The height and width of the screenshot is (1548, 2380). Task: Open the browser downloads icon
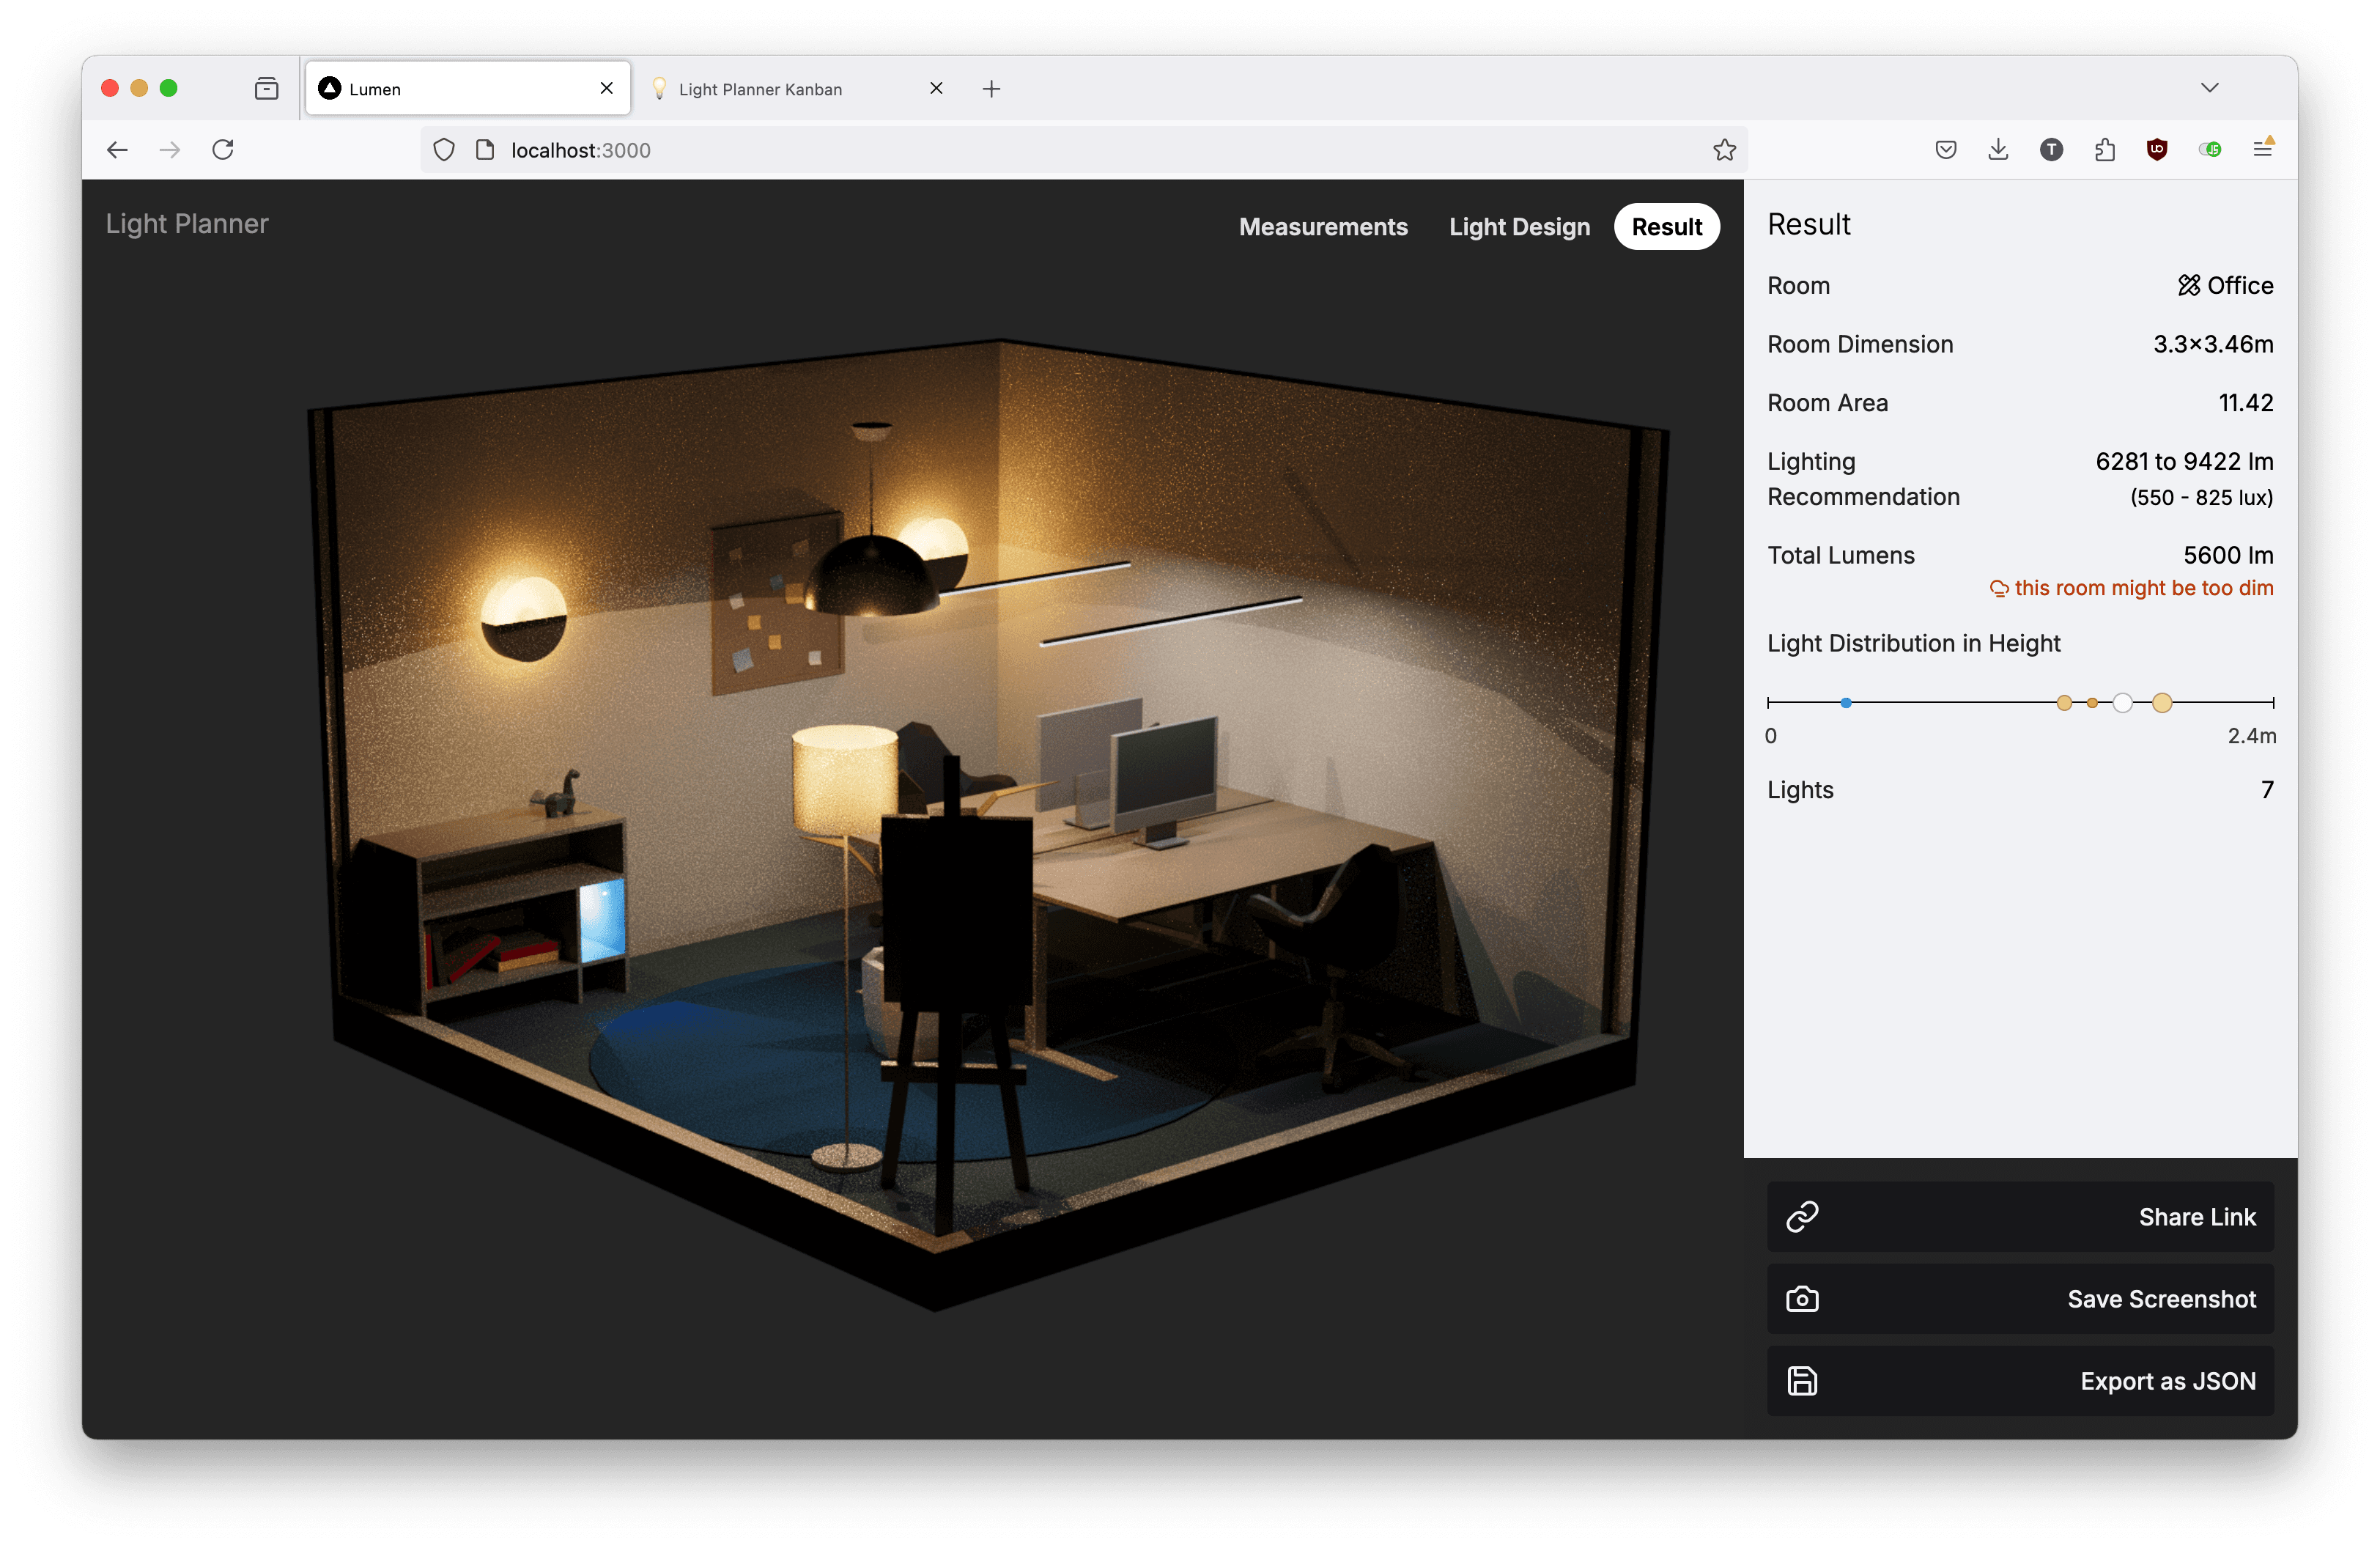(x=1998, y=150)
